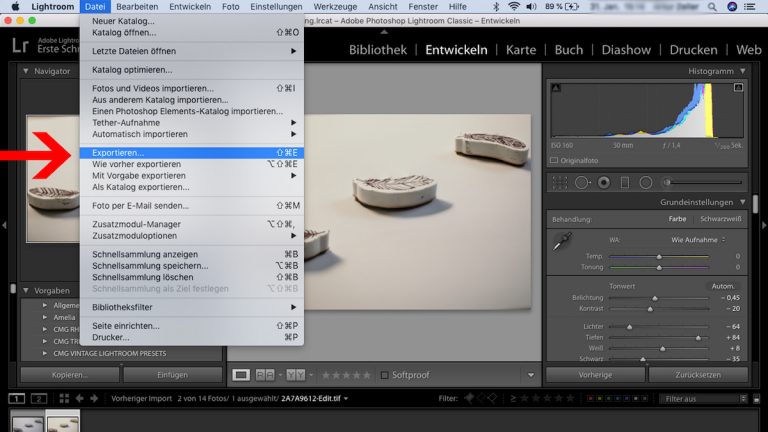Set treatment to Schwarzweiß

coord(720,219)
